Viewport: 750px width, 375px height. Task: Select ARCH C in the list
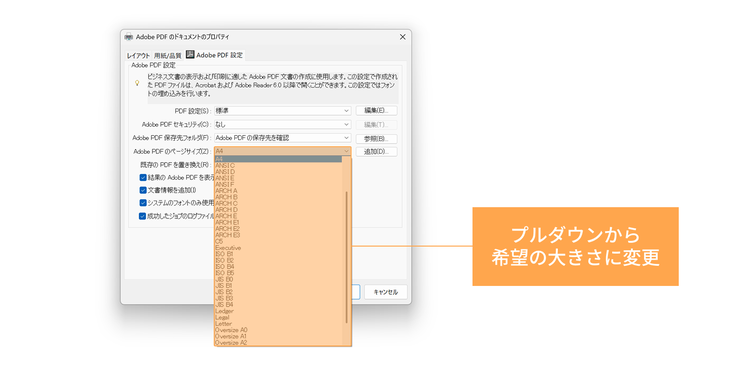point(278,203)
